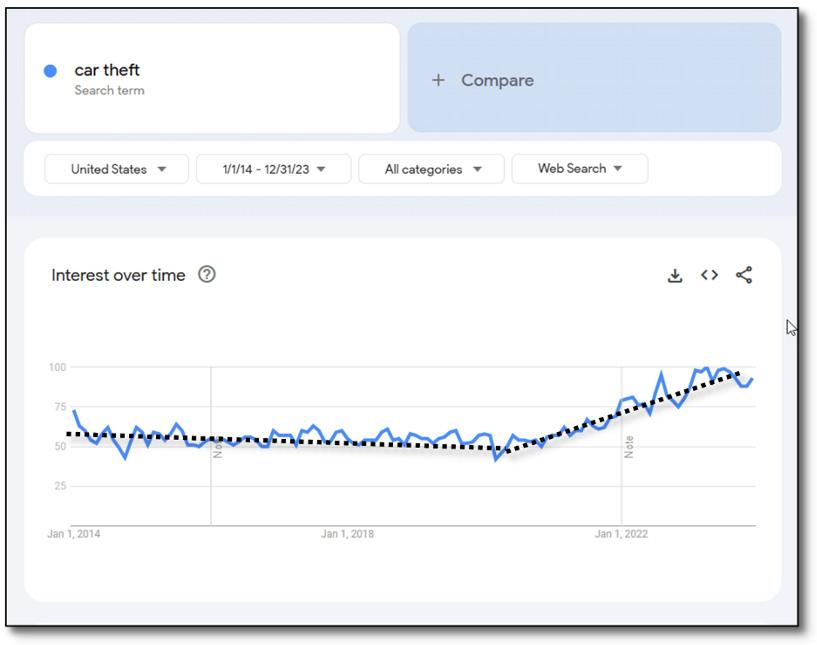Open the embed code icon
The height and width of the screenshot is (645, 817).
coord(709,275)
